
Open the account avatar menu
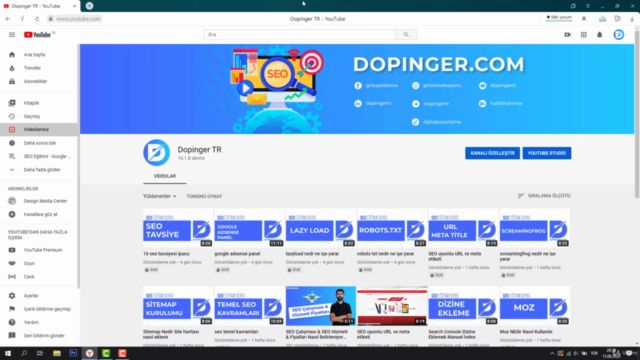coord(619,35)
